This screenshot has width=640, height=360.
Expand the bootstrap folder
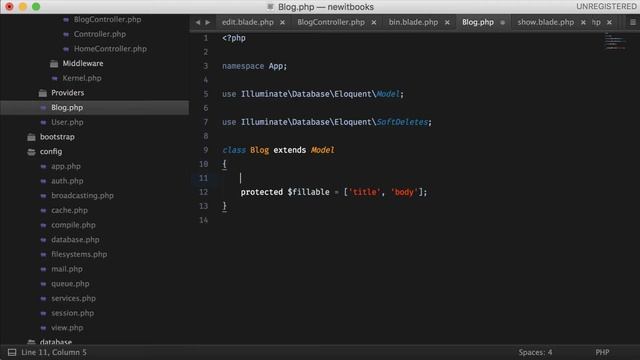(x=57, y=137)
